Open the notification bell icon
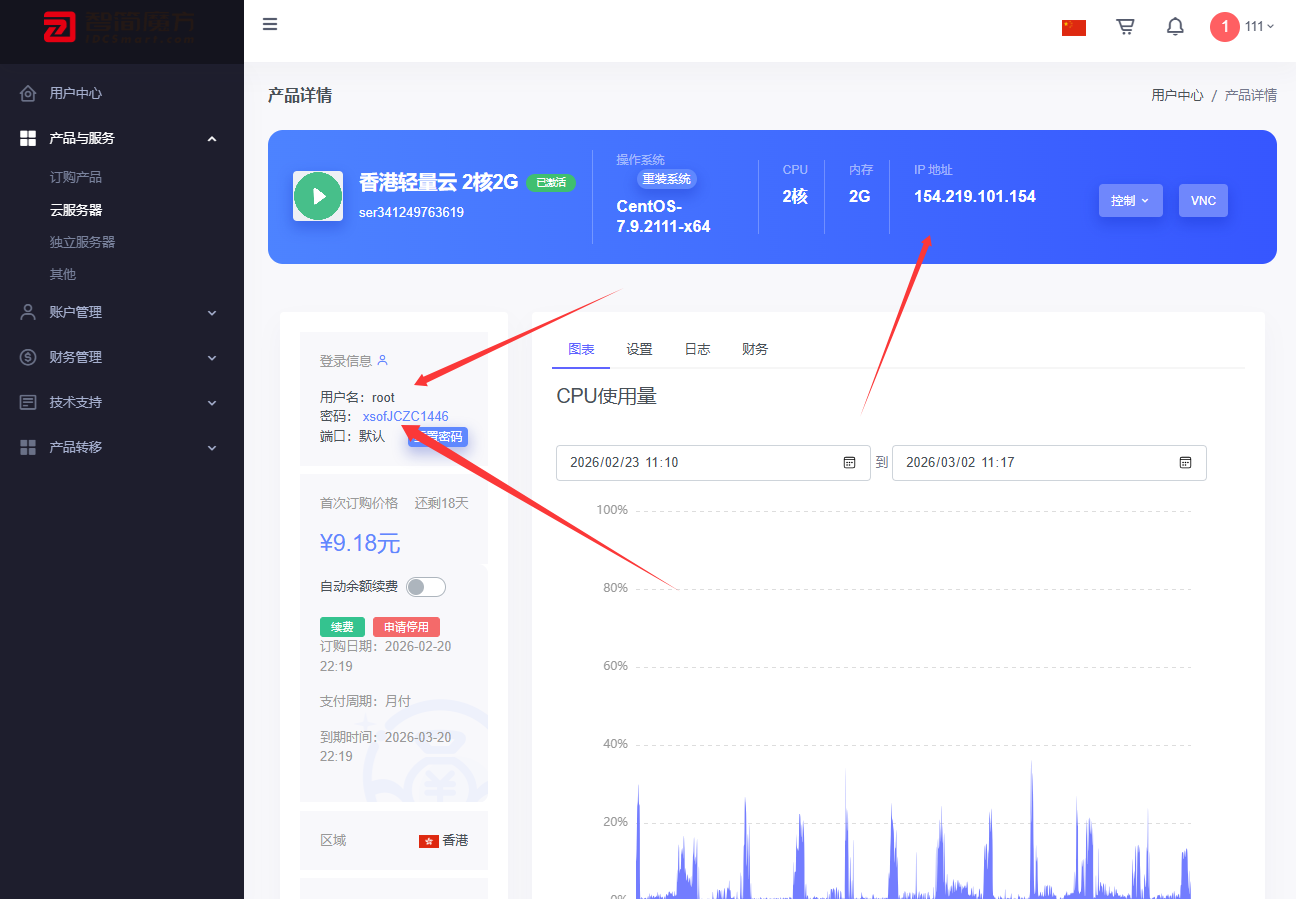The width and height of the screenshot is (1296, 899). [x=1175, y=26]
